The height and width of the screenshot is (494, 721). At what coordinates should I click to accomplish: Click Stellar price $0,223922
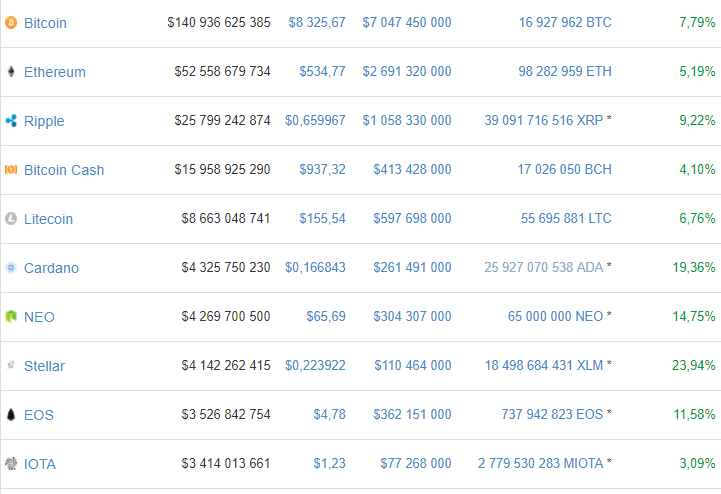click(x=315, y=366)
